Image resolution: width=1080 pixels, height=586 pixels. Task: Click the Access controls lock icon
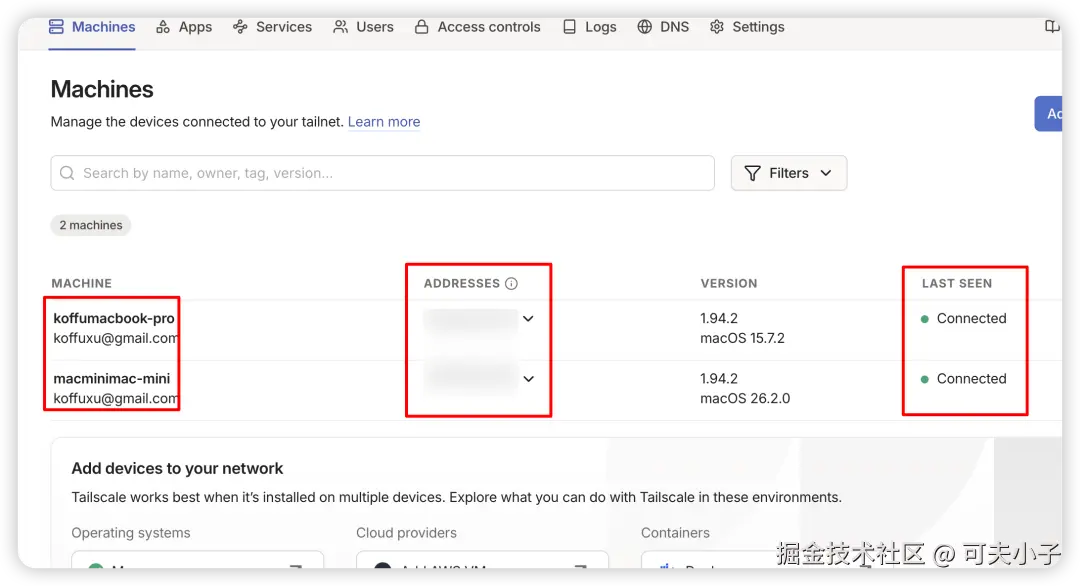[x=422, y=27]
